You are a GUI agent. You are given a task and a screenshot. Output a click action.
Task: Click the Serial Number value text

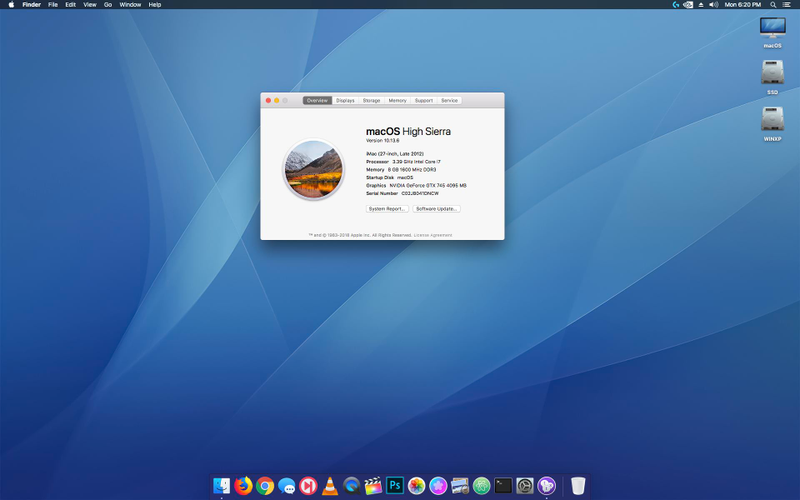pos(420,193)
